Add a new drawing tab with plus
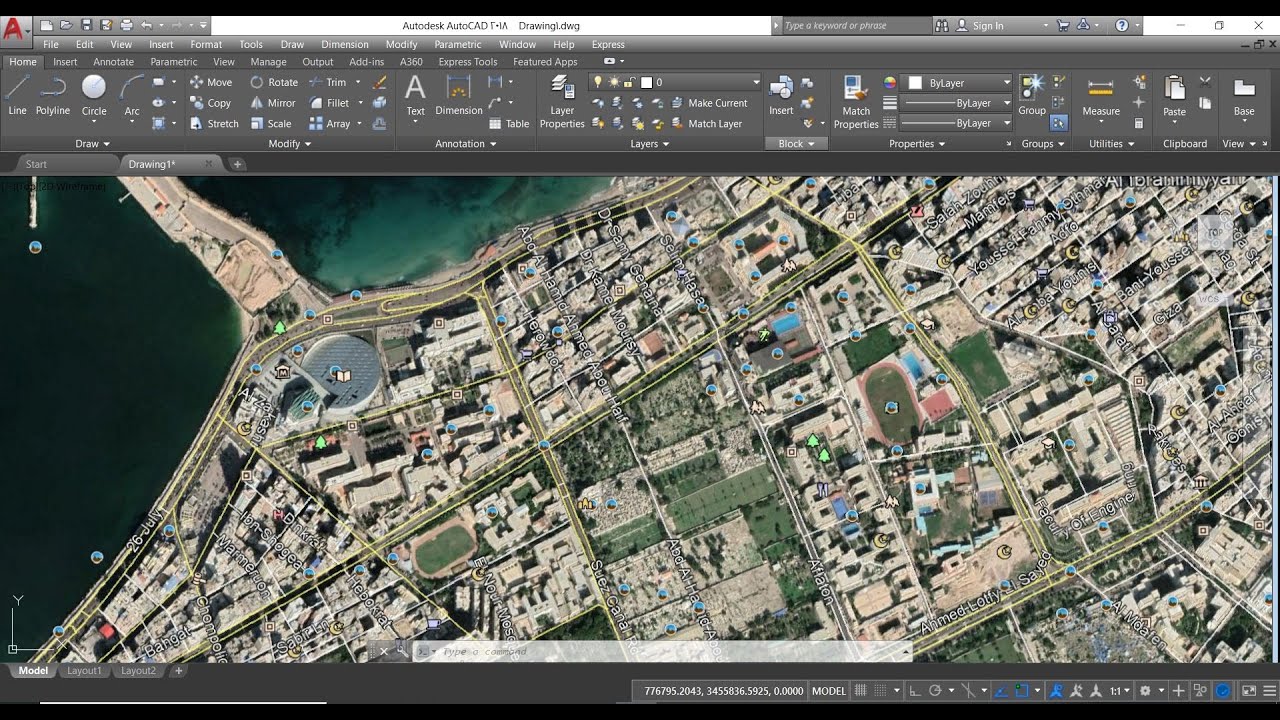 pos(237,164)
